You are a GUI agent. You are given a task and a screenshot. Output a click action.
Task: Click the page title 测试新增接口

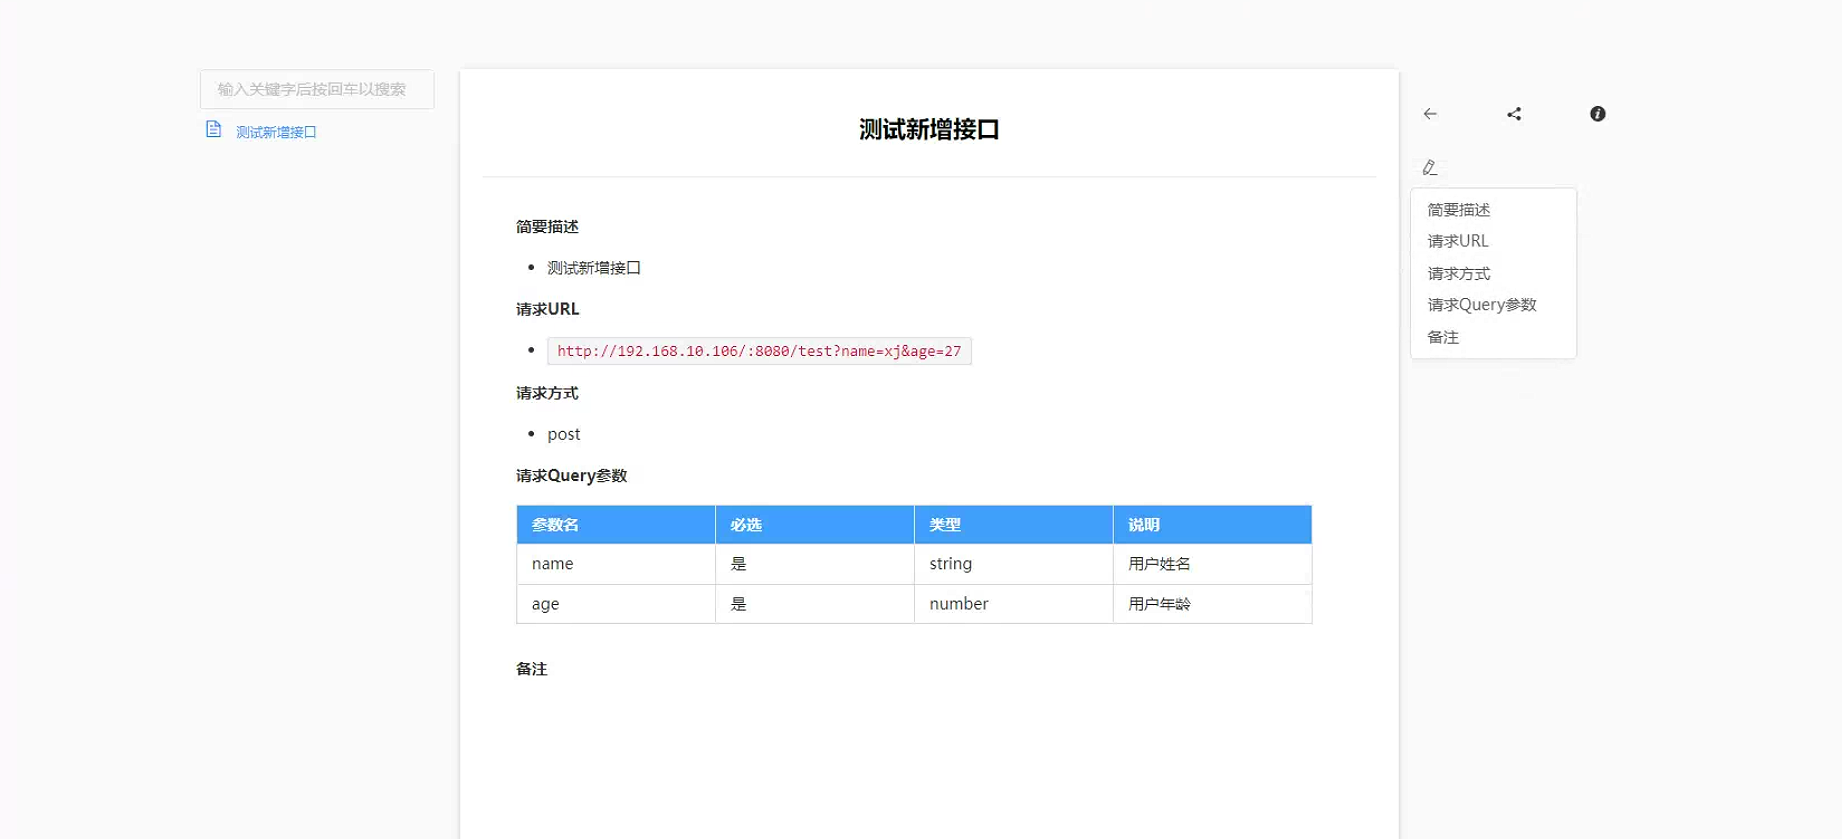coord(929,130)
